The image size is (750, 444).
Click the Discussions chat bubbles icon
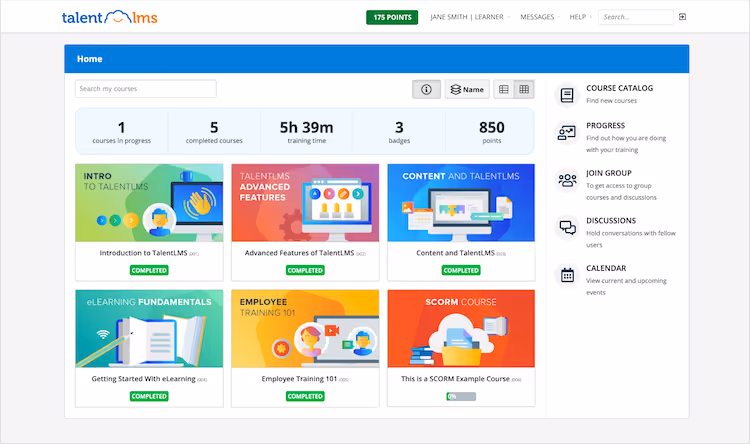(567, 228)
